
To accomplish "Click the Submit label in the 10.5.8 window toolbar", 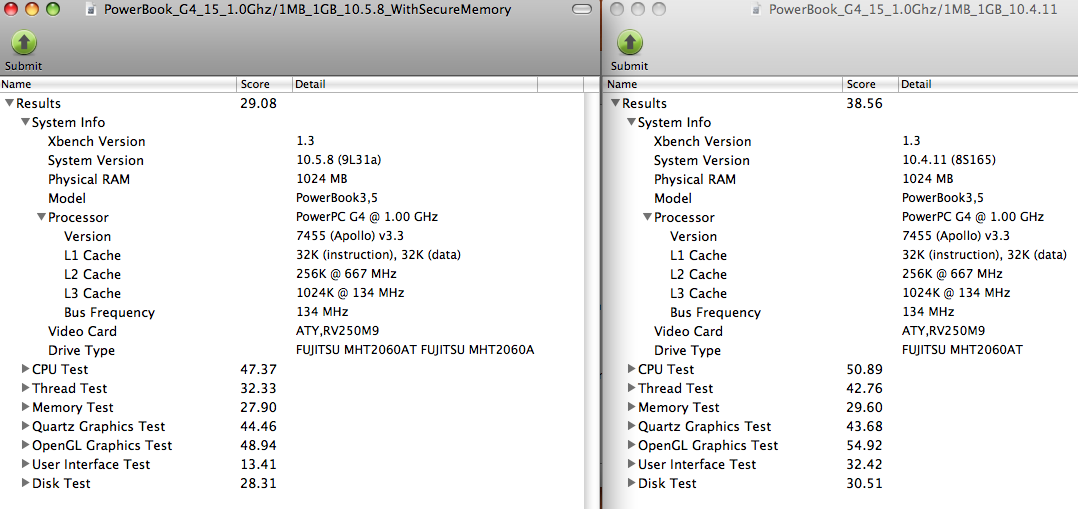I will pos(24,67).
